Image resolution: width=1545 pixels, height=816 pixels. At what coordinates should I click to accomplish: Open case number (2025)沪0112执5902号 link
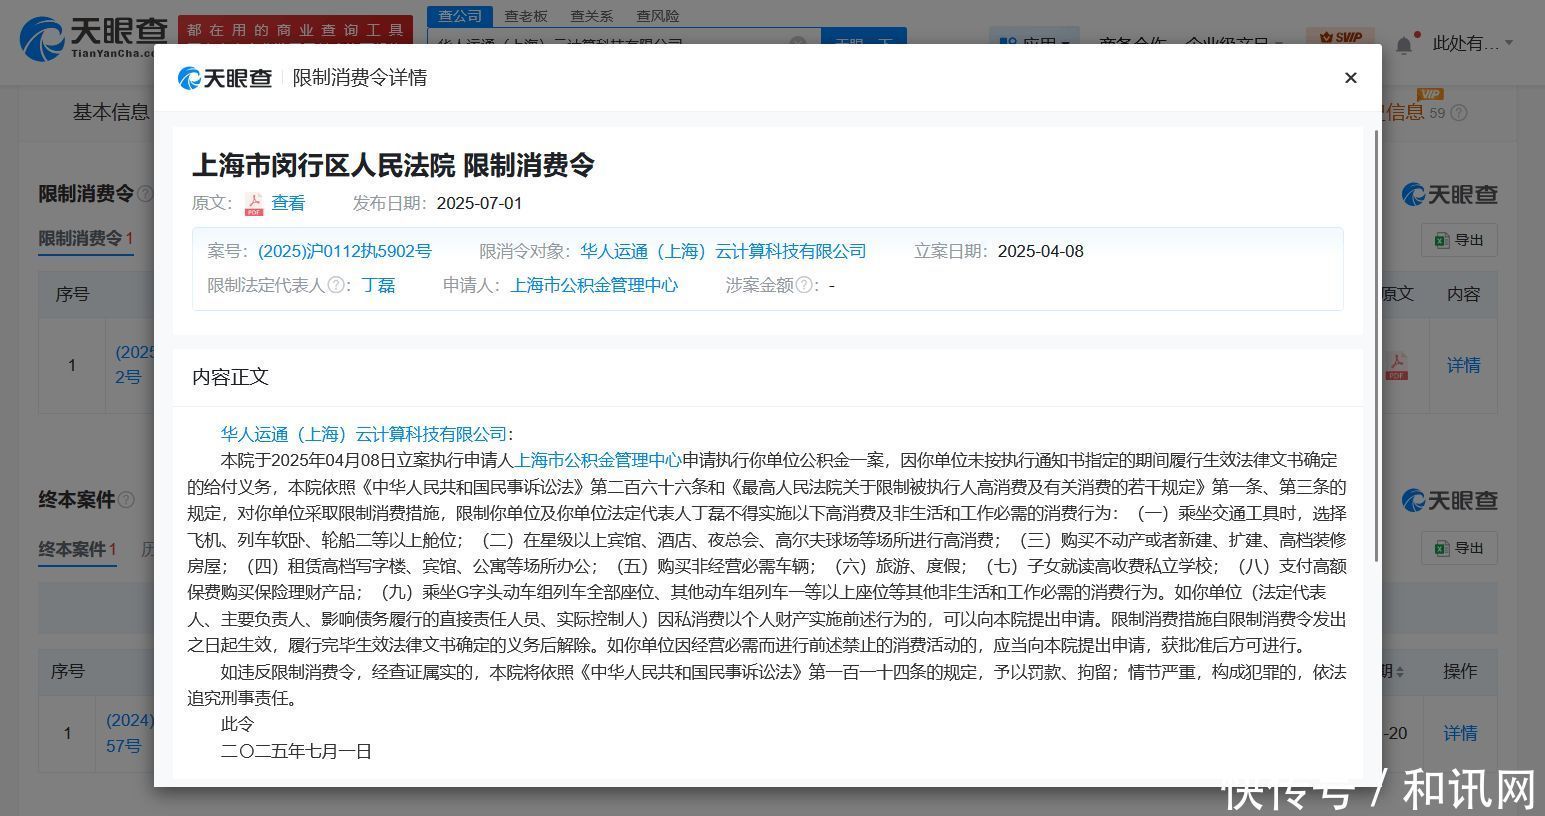pos(345,251)
